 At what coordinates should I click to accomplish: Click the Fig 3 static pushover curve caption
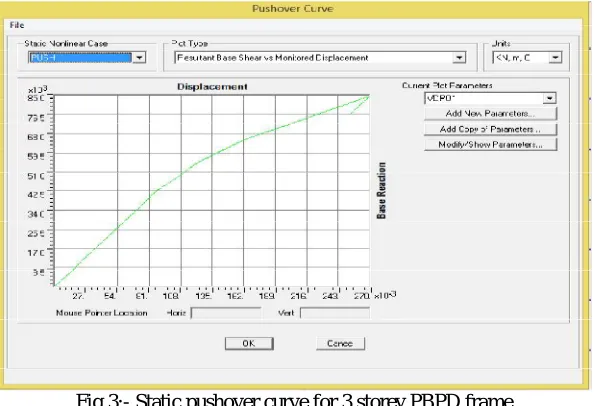pos(295,400)
